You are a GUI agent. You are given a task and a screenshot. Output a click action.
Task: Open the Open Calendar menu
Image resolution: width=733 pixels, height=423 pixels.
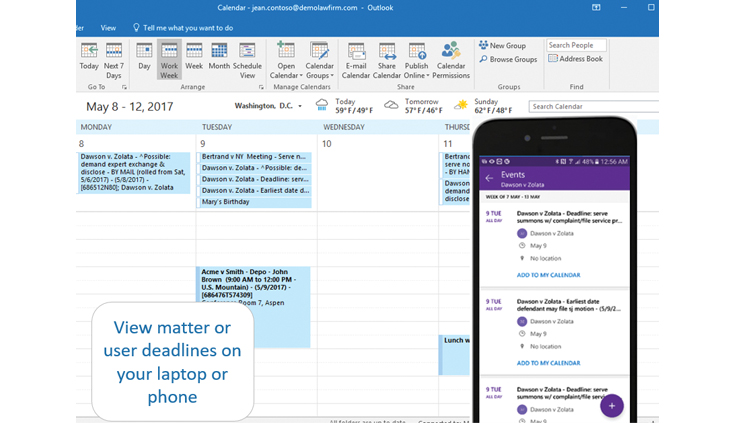coord(286,61)
